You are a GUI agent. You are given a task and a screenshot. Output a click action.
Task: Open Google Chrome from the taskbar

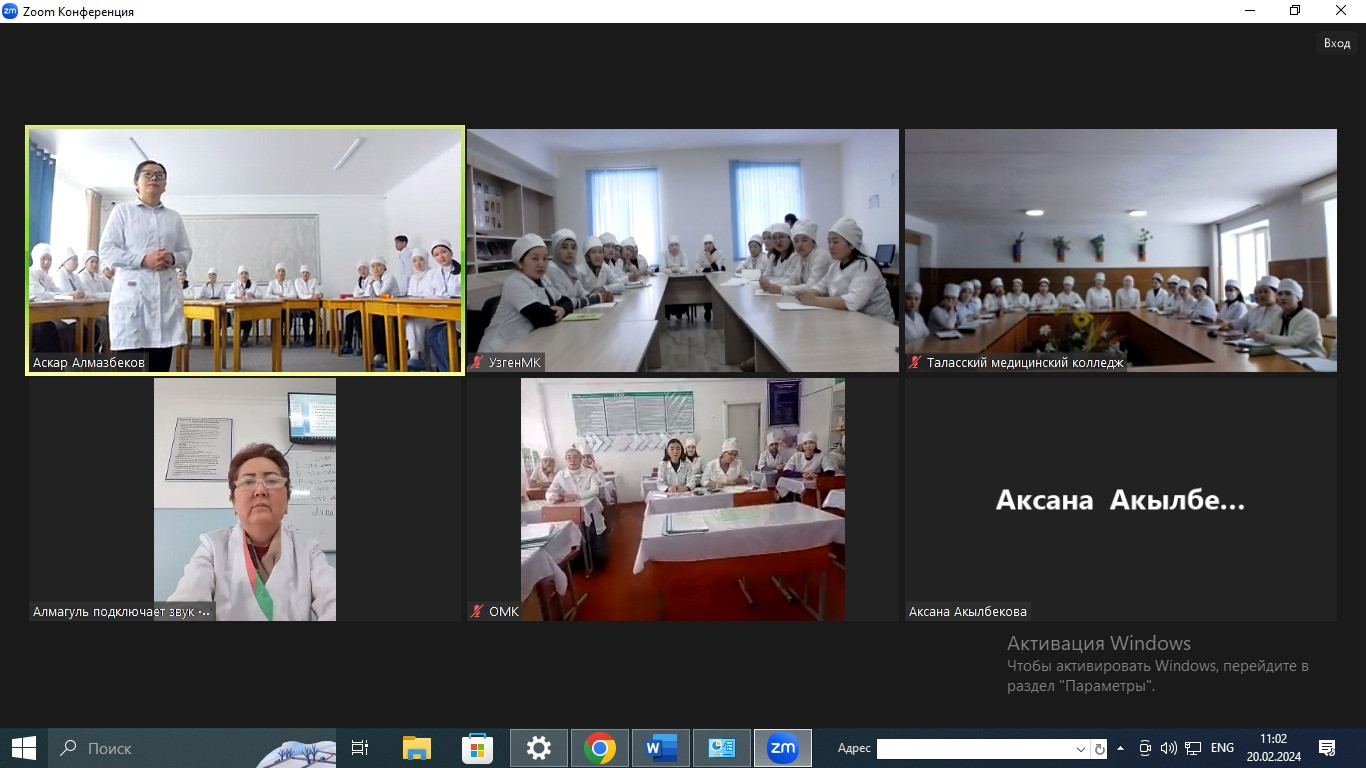pos(600,748)
